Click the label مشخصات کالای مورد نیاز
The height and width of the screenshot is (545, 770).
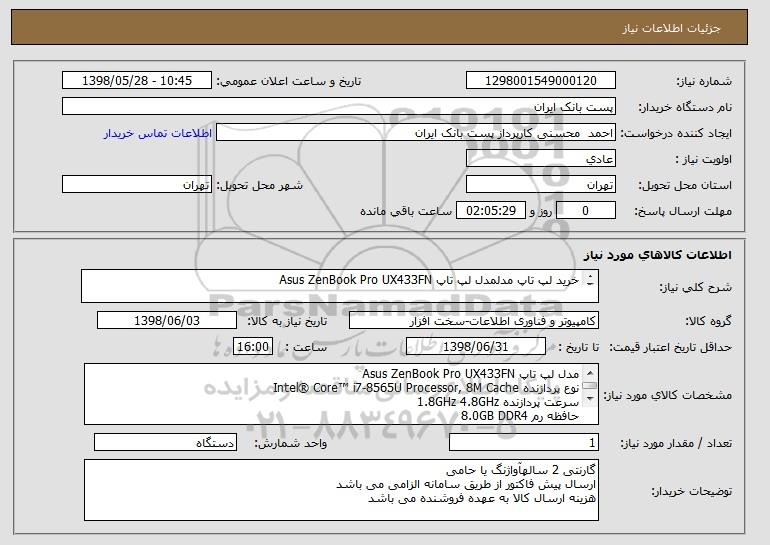(667, 395)
